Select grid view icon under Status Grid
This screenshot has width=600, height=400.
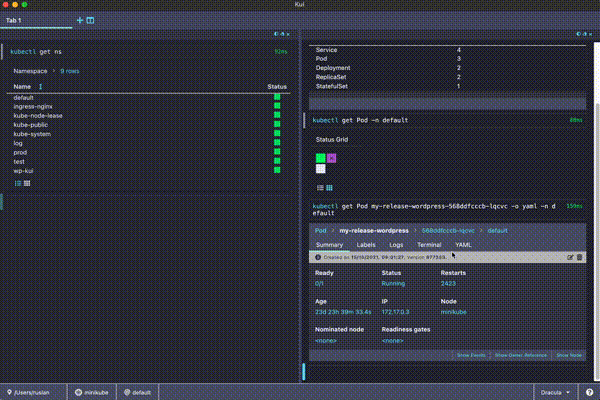click(329, 187)
